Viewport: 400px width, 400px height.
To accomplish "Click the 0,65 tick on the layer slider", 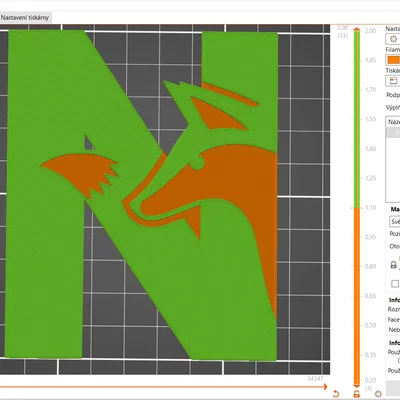I will point(370,296).
